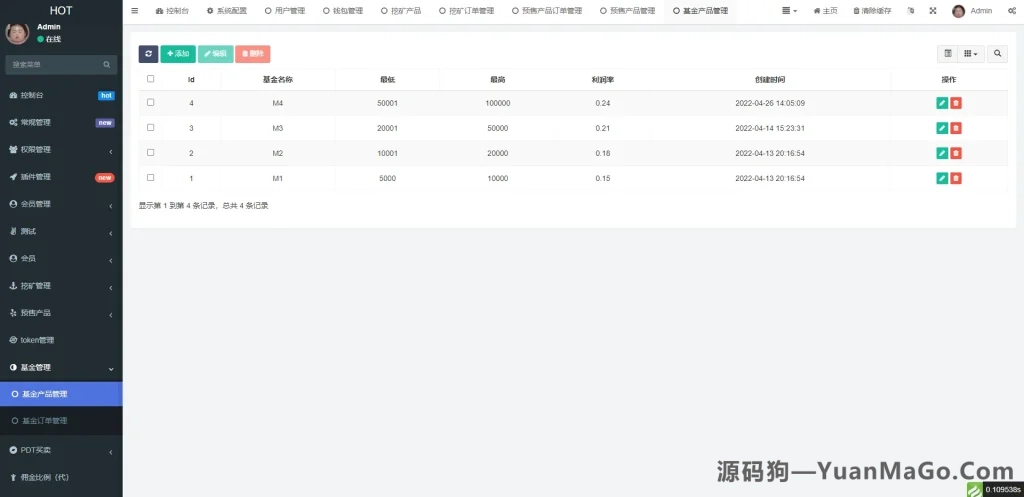The image size is (1024, 497).
Task: Switch to the 控制台 tab
Action: coord(172,11)
